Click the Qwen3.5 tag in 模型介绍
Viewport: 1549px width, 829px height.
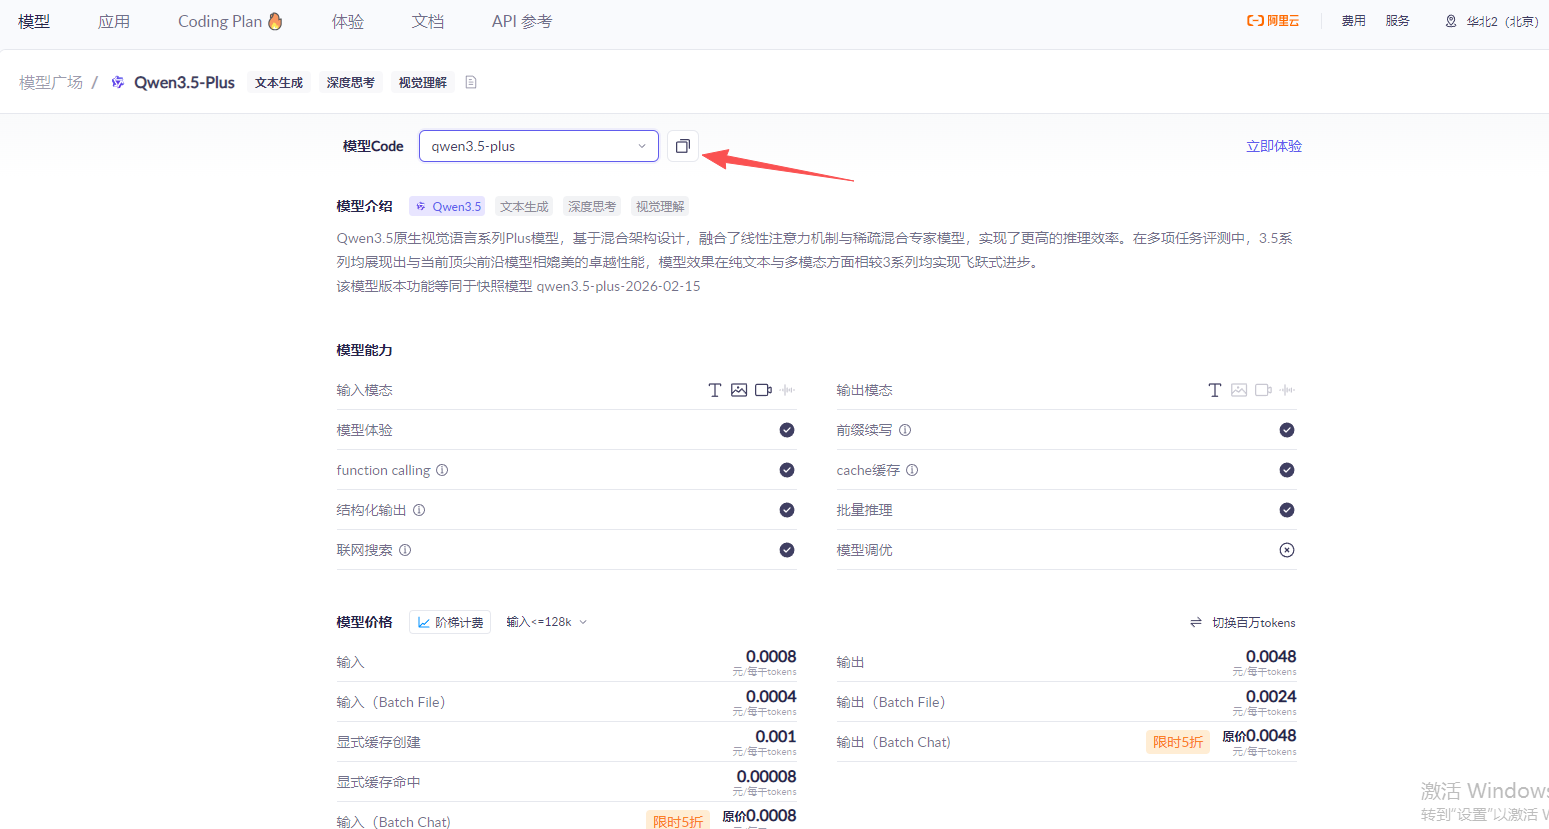tap(448, 206)
